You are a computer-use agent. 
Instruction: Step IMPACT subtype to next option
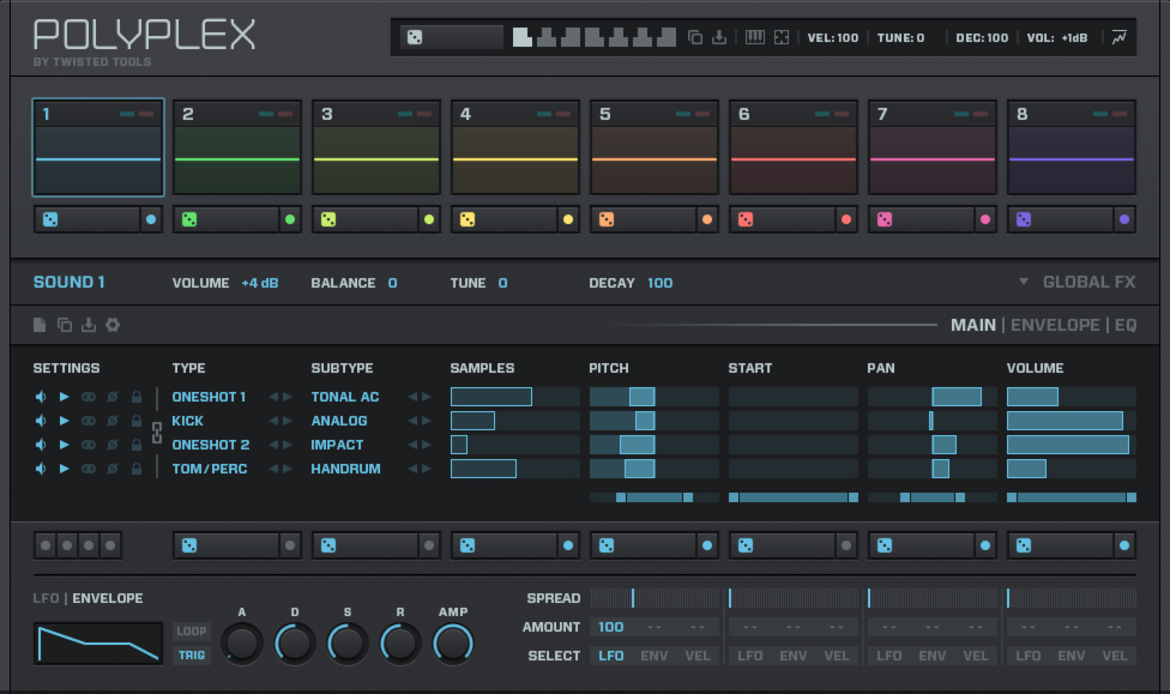click(x=427, y=445)
